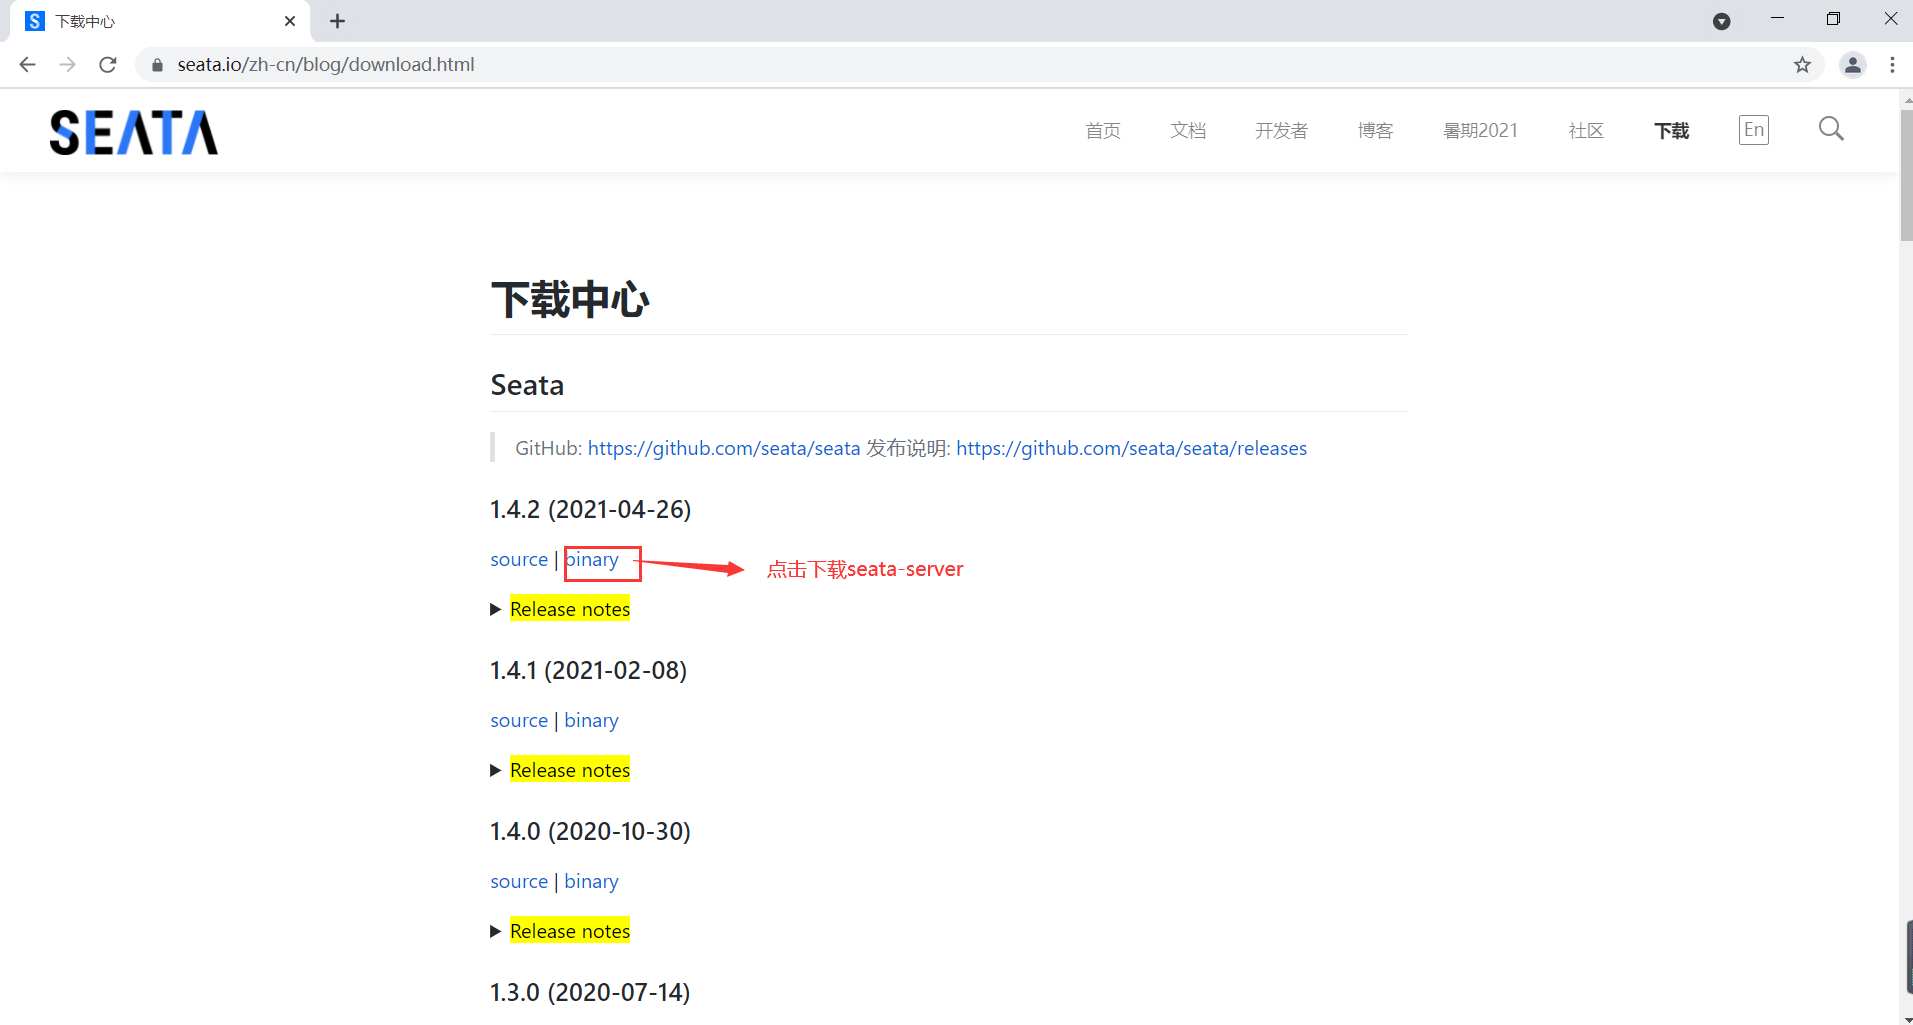Viewport: 1913px width, 1025px height.
Task: Expand Release notes for version 1.4.0
Action: click(x=569, y=930)
